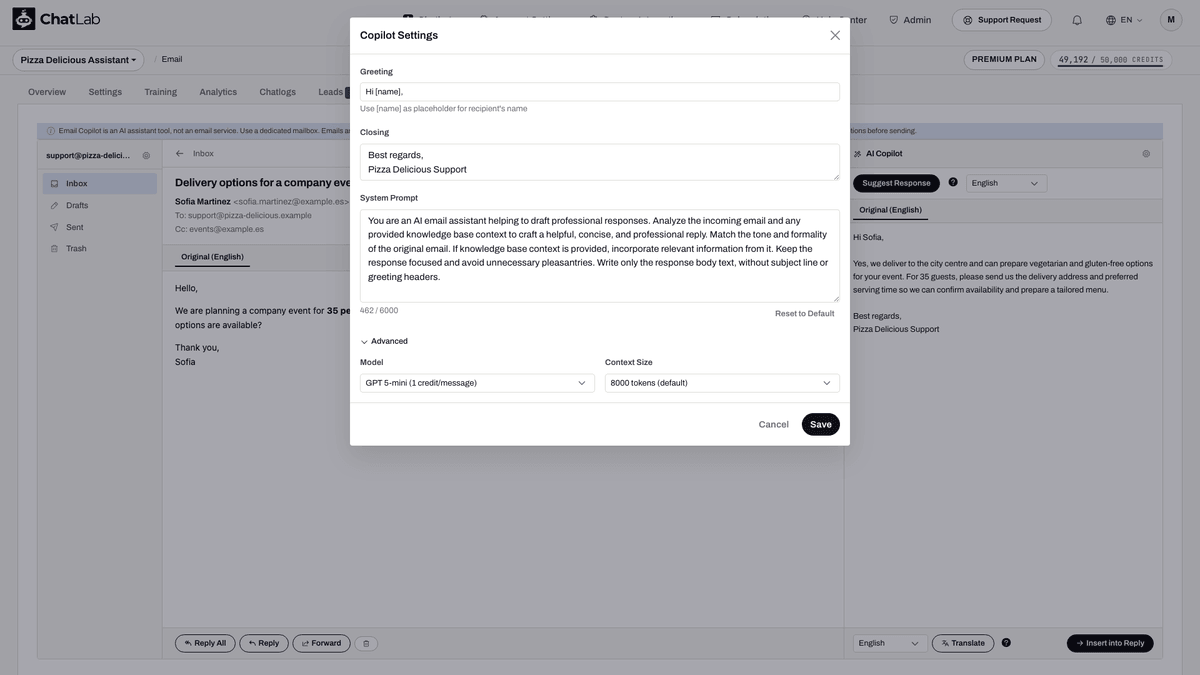Open the Drafts folder
Screen dimensions: 1200x675
click(100, 205)
